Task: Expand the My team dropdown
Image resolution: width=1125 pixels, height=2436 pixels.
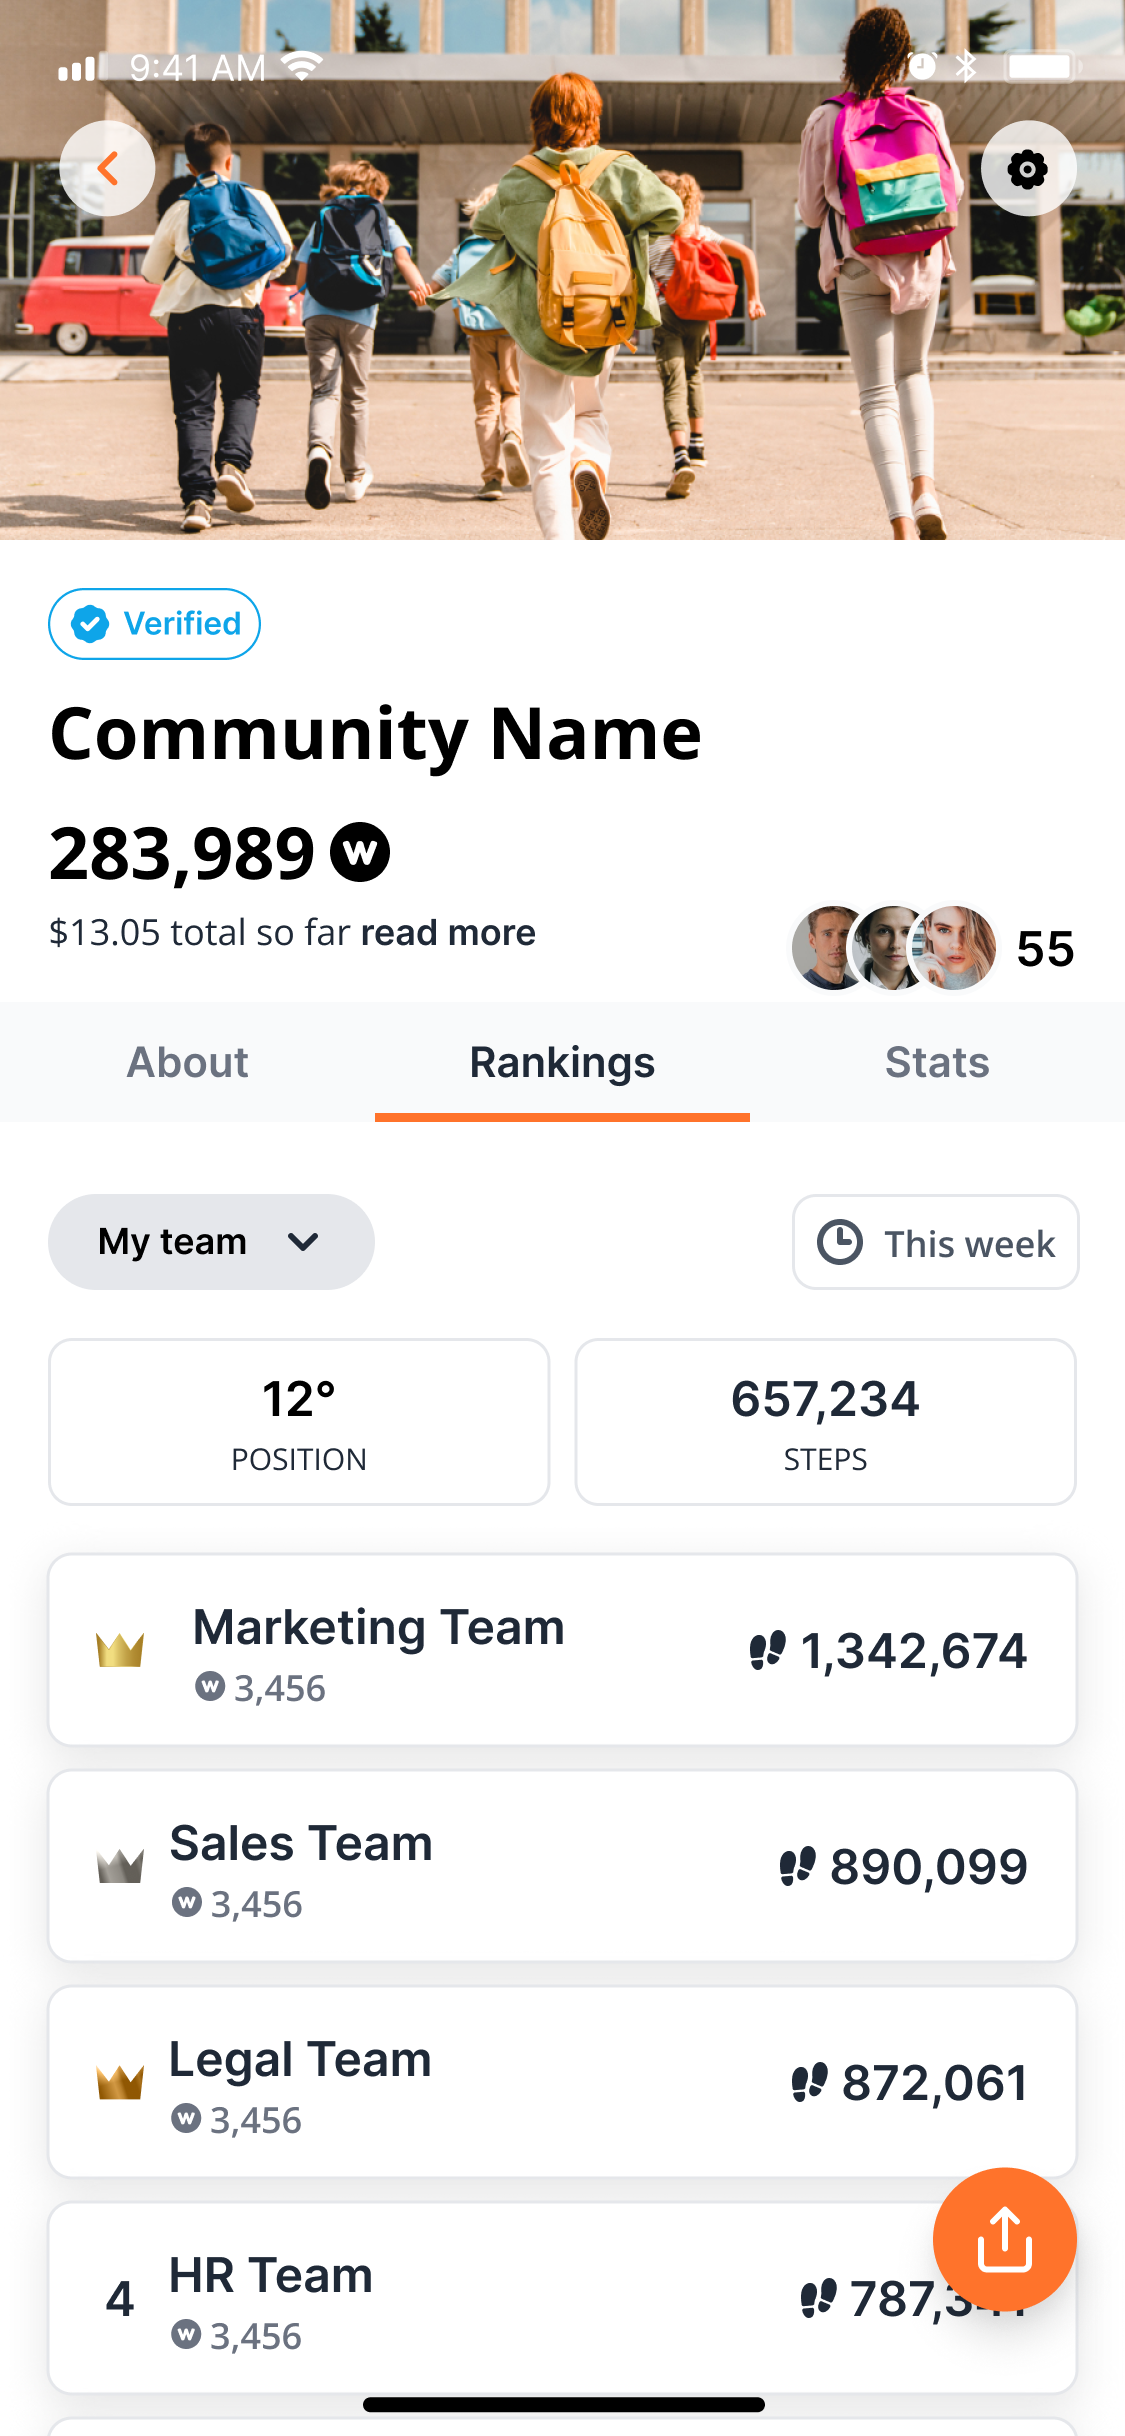Action: [211, 1242]
